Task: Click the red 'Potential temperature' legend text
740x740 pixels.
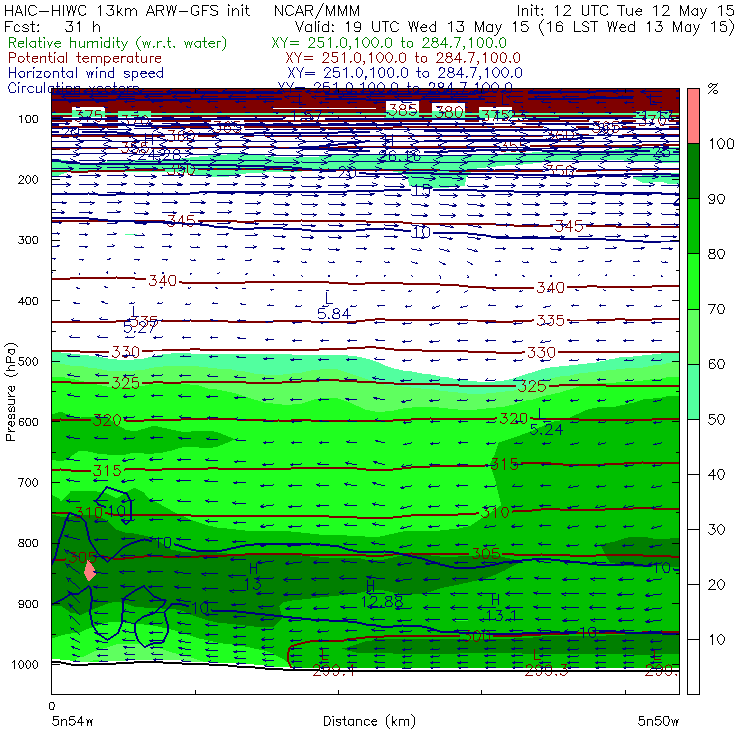Action: (85, 58)
